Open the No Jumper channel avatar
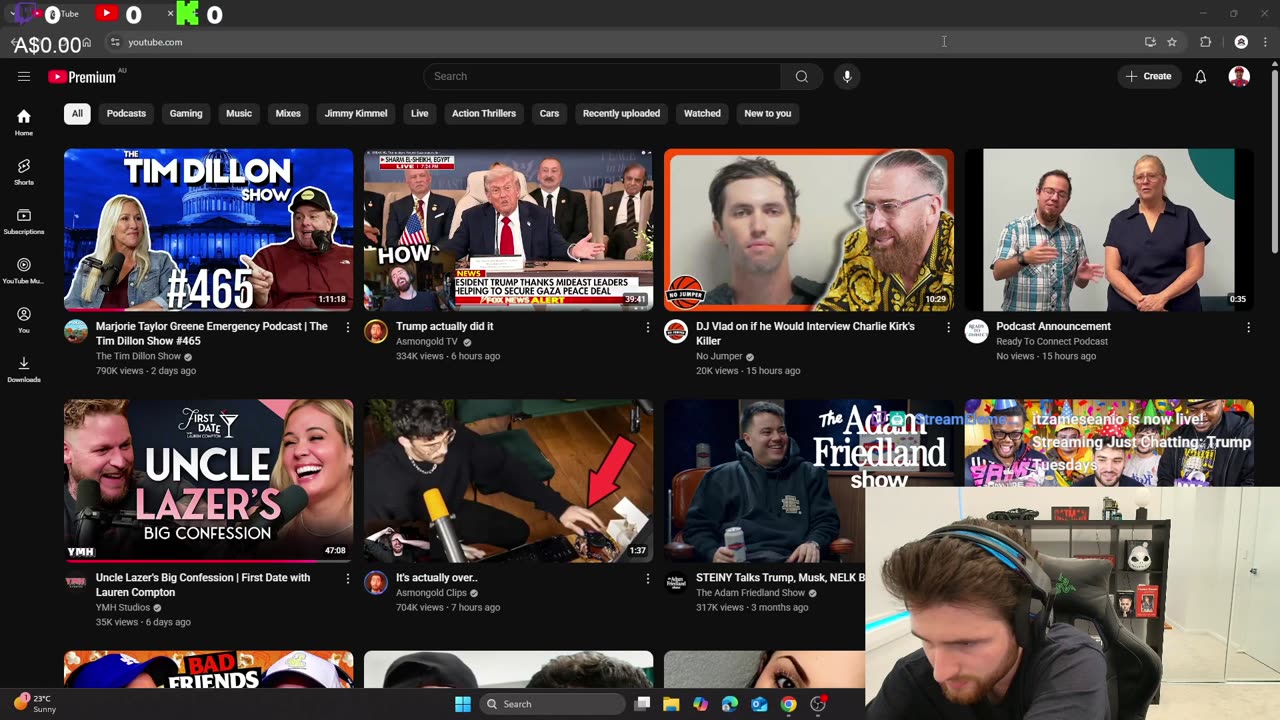The width and height of the screenshot is (1280, 720). pyautogui.click(x=676, y=331)
